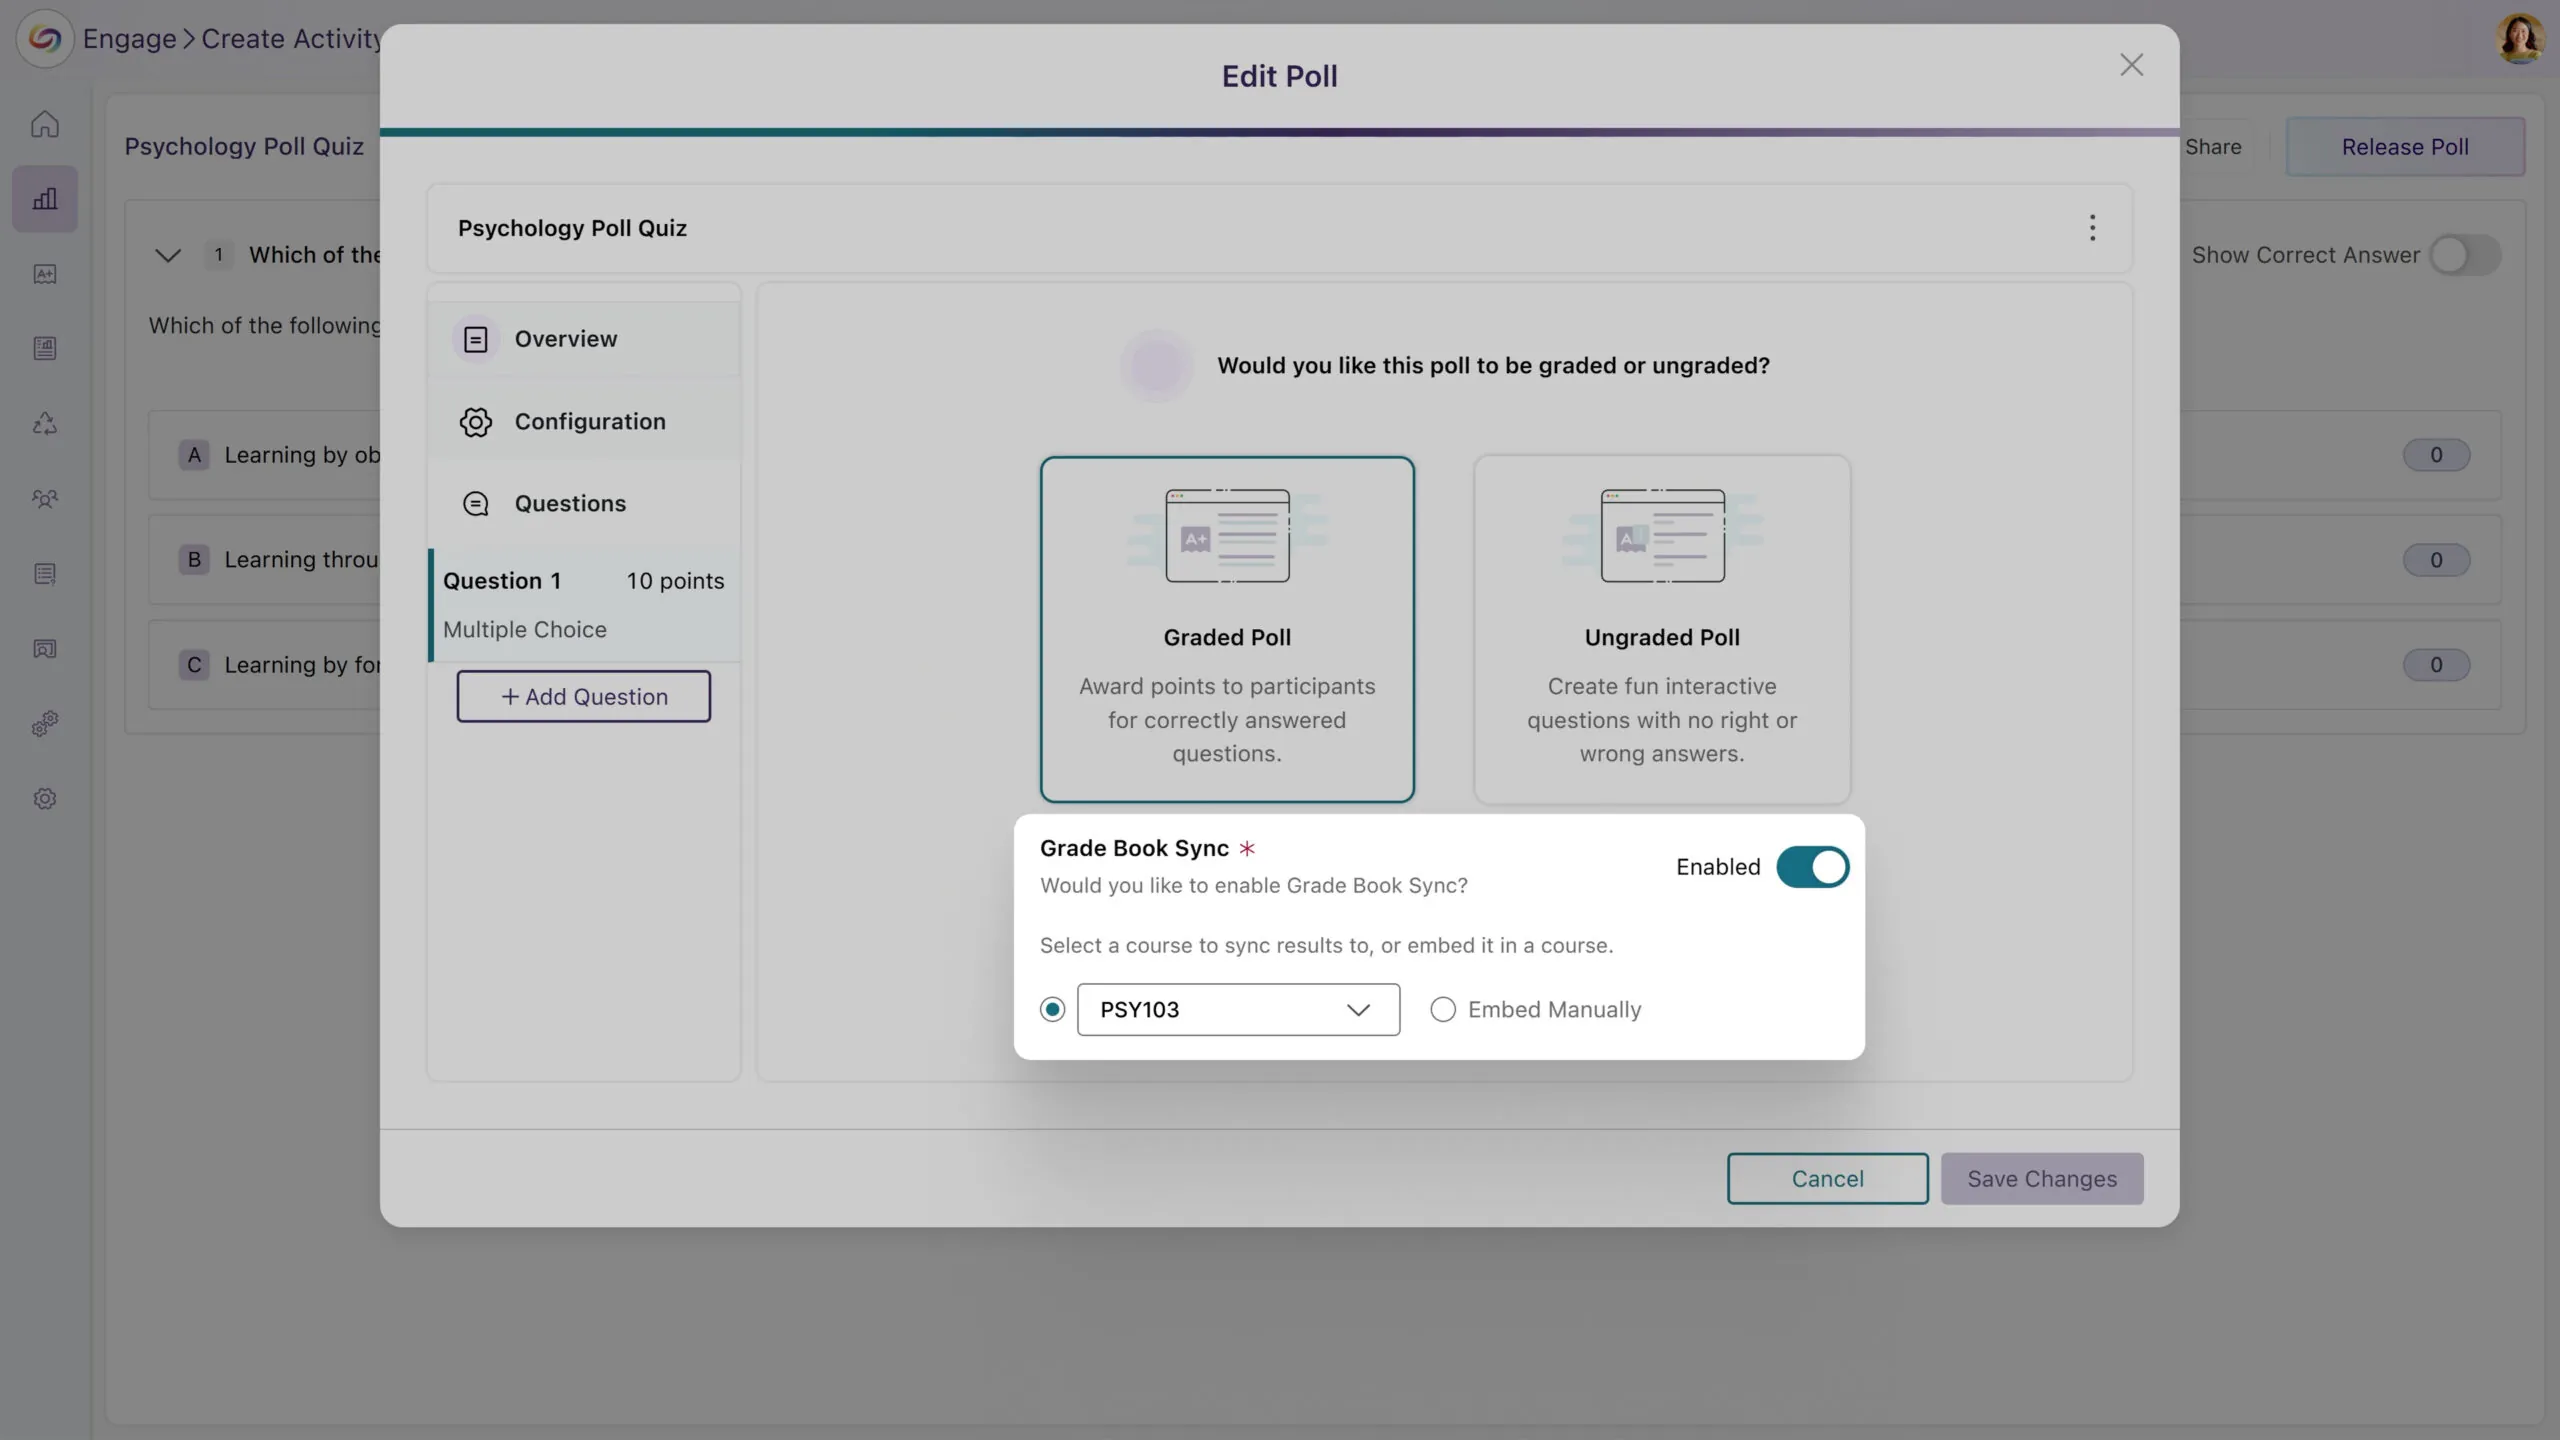Click the three-dot menu beside Psychology Poll Quiz
2560x1440 pixels.
pos(2091,228)
